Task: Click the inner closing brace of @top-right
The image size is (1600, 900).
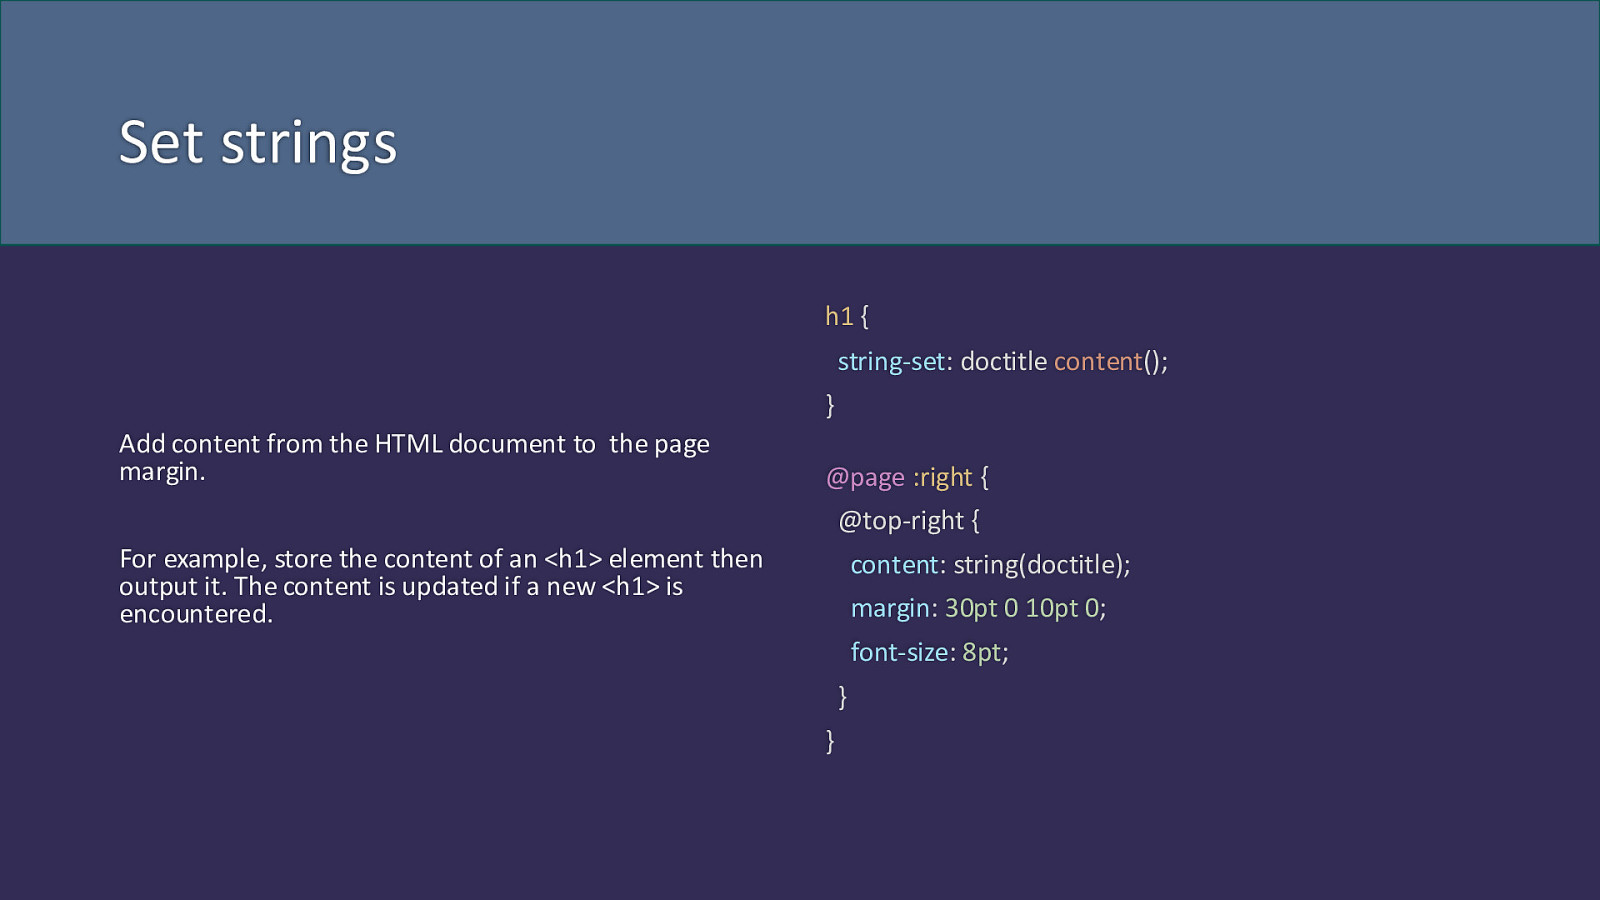Action: pos(843,696)
